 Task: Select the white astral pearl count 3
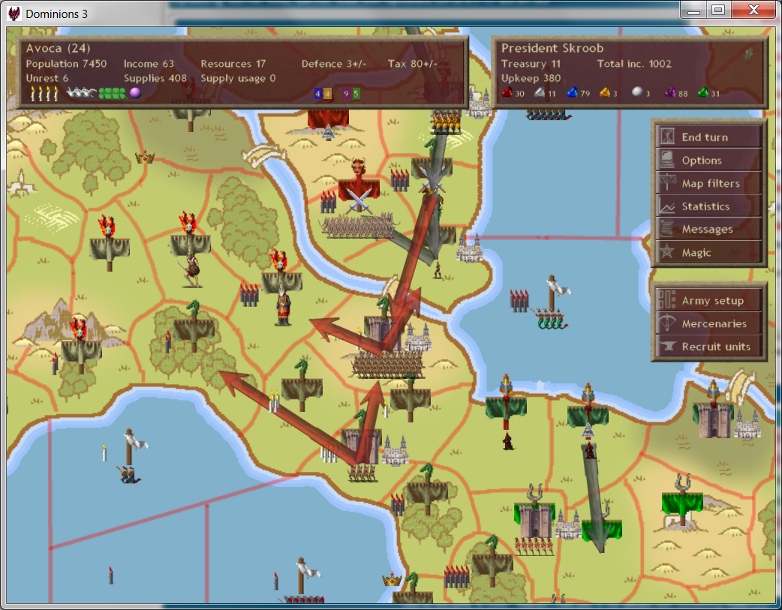tap(641, 93)
